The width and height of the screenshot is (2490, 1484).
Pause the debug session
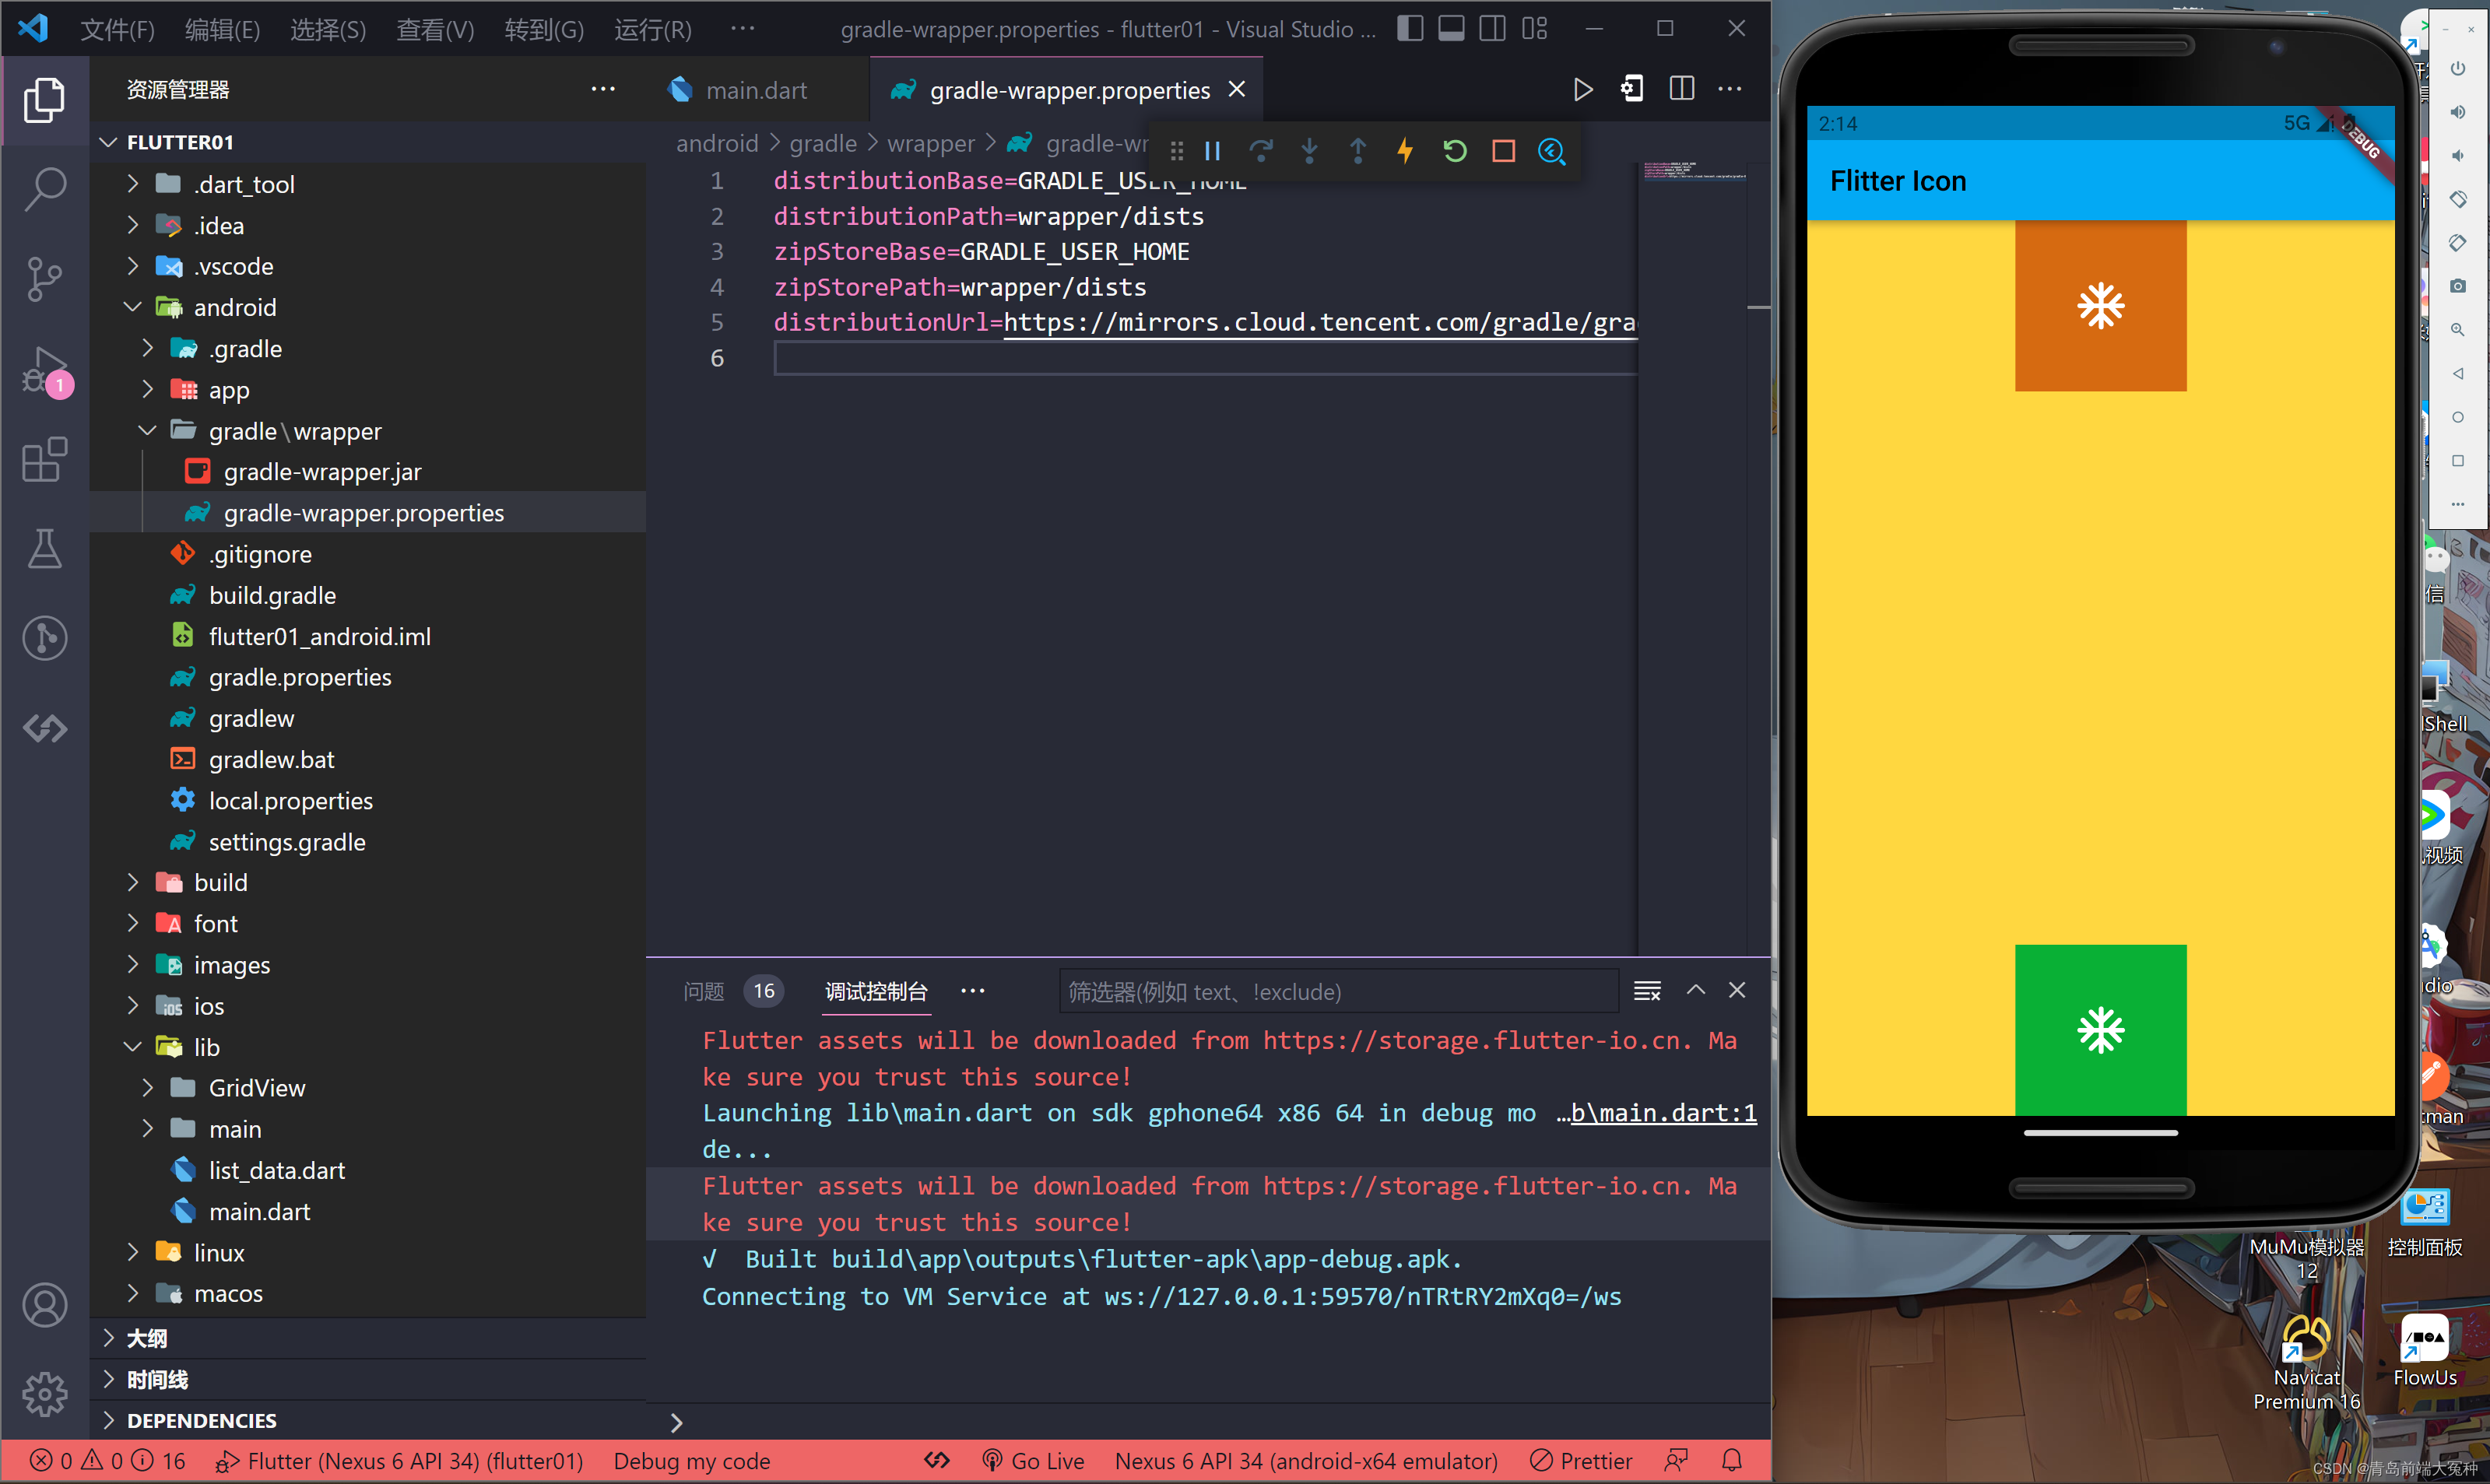coord(1212,151)
